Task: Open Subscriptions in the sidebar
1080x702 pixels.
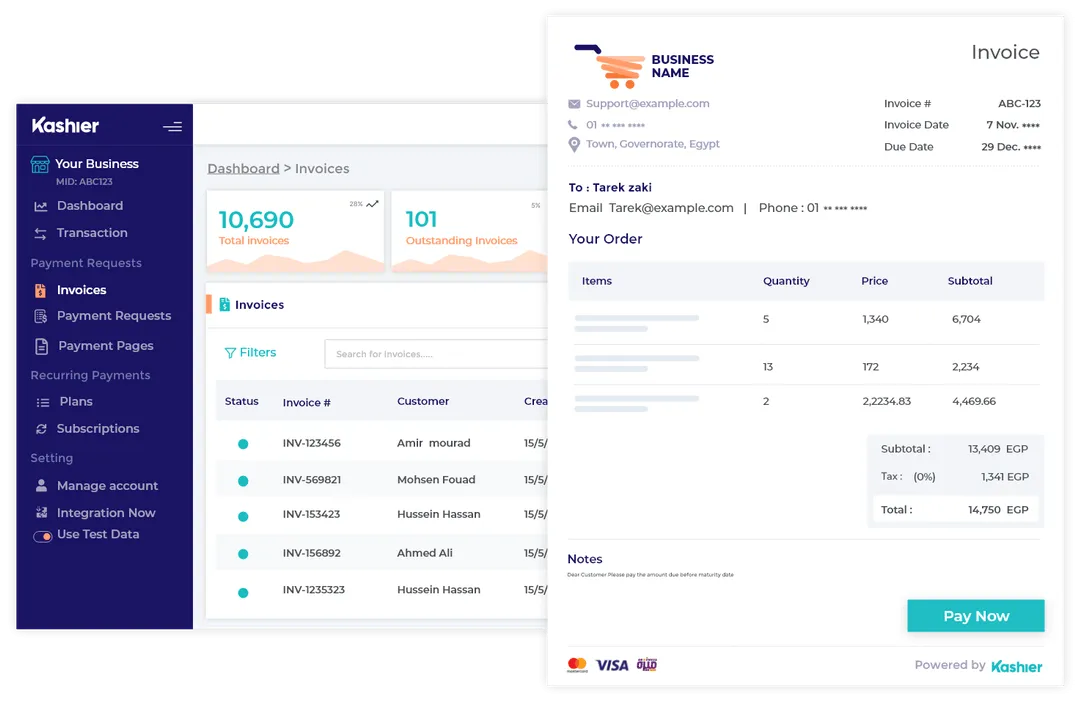Action: [98, 429]
